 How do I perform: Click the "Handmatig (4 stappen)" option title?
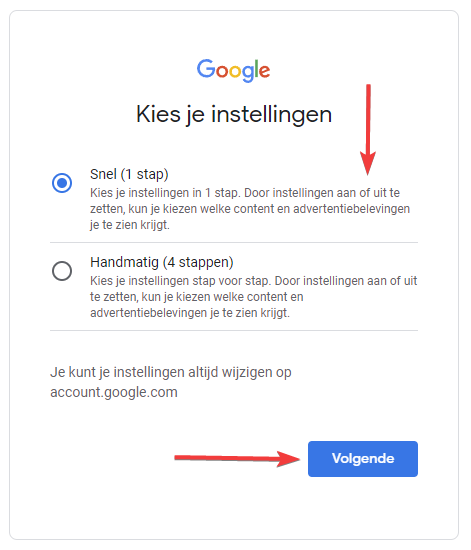click(x=162, y=262)
